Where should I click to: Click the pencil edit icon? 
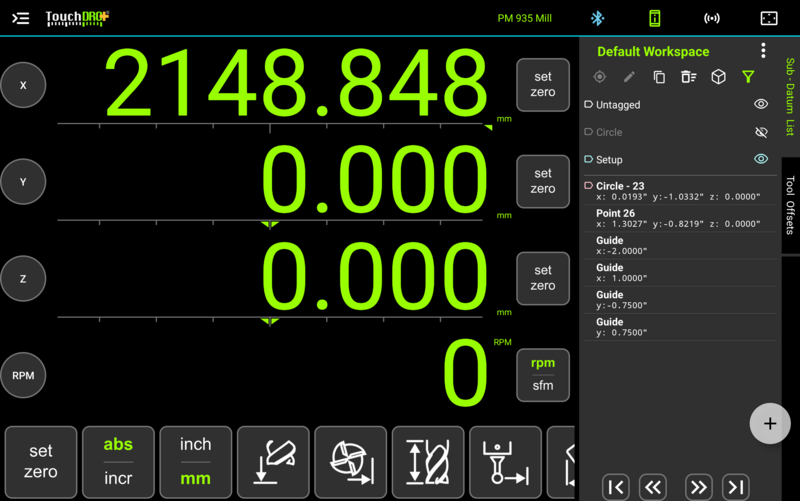pos(629,77)
